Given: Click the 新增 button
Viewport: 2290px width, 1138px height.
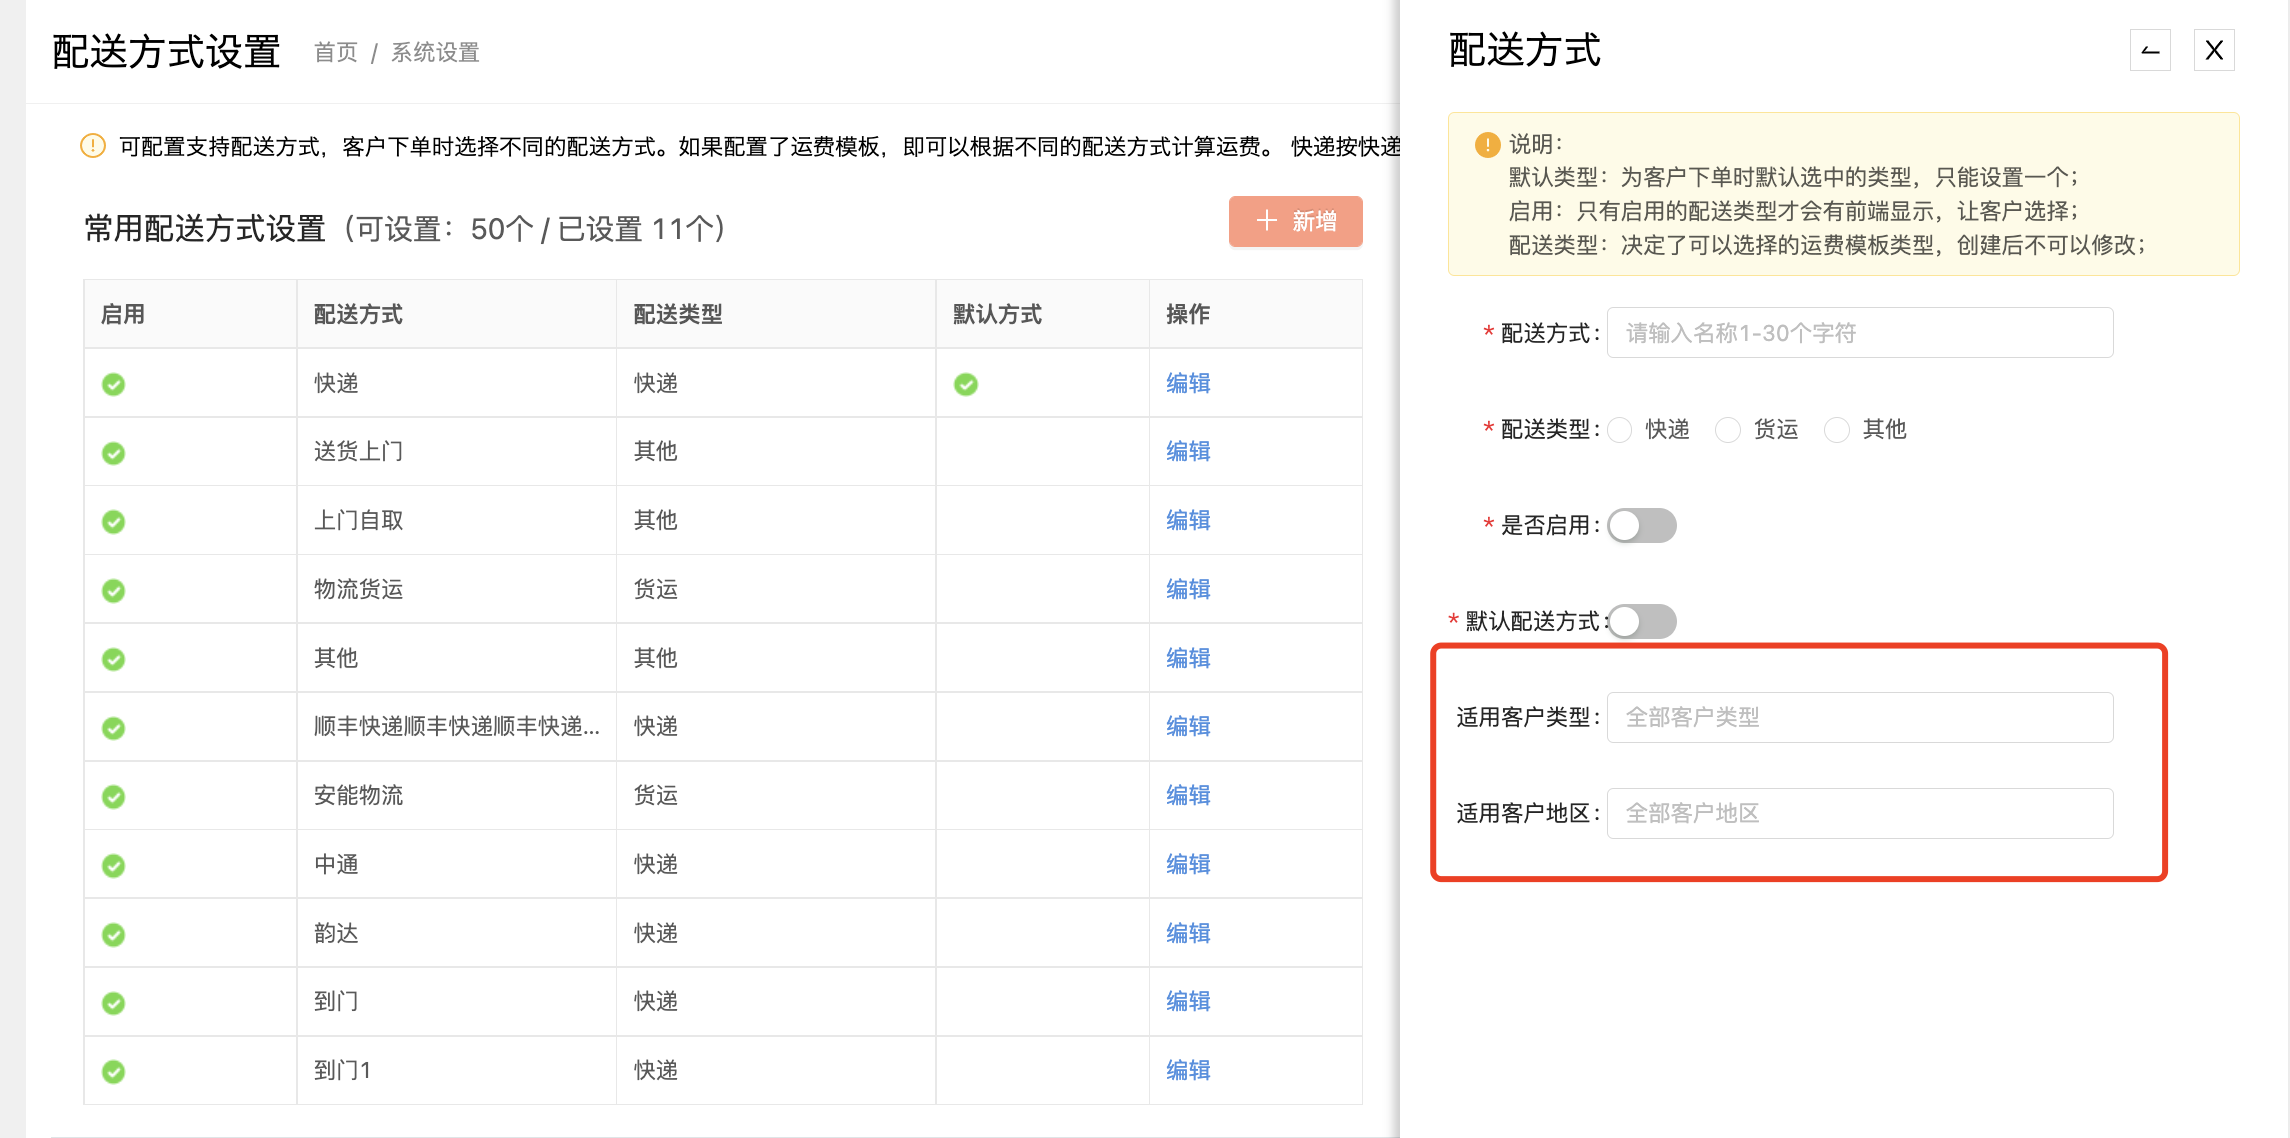Looking at the screenshot, I should pos(1296,221).
